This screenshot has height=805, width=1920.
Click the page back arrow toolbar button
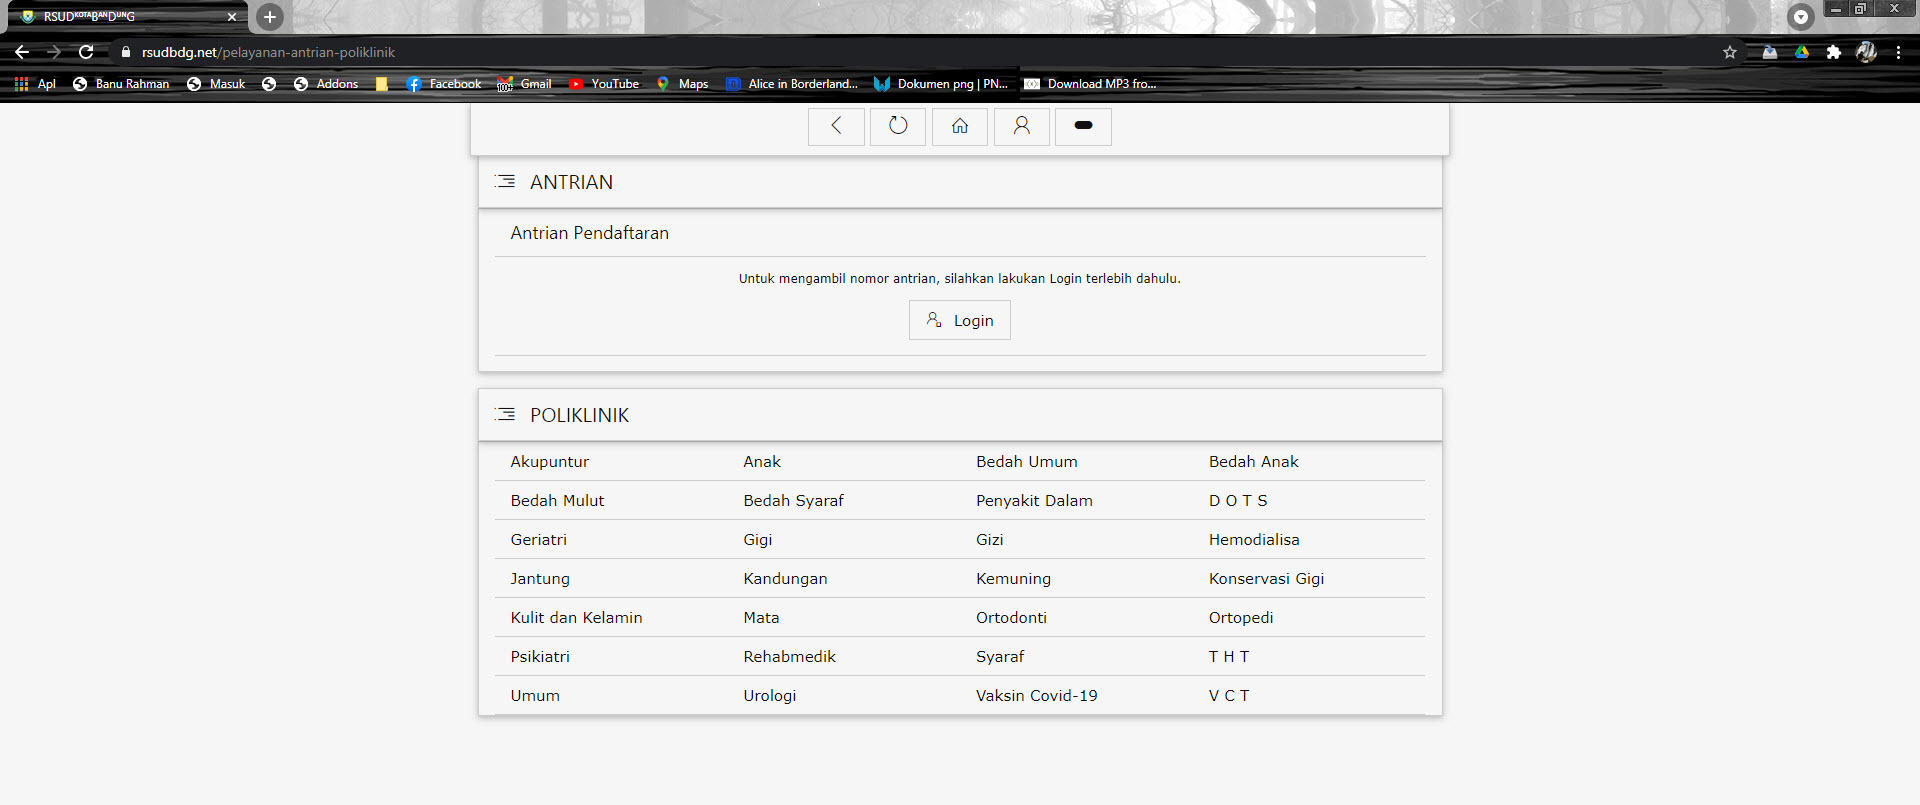[836, 126]
